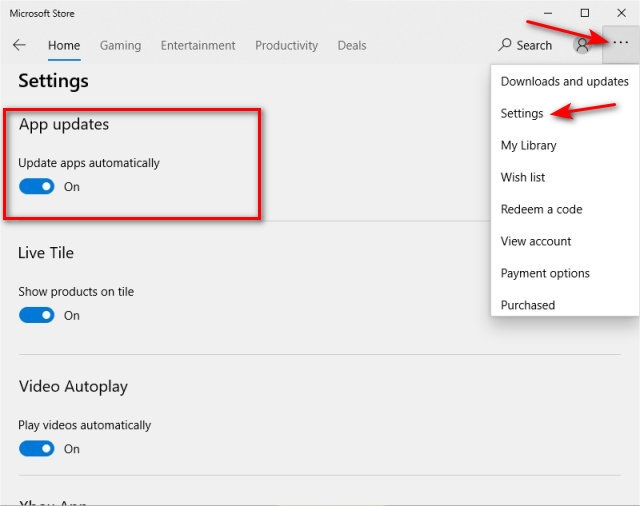
Task: Open the three-dots See more menu
Action: pos(620,42)
